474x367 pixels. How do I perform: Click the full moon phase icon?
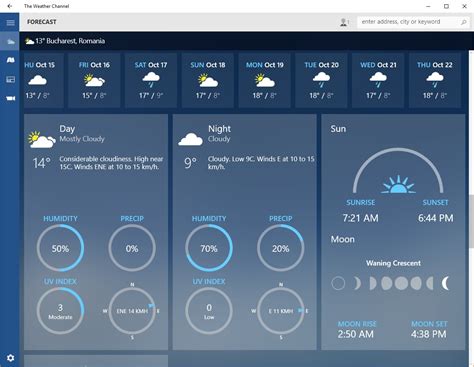point(401,283)
